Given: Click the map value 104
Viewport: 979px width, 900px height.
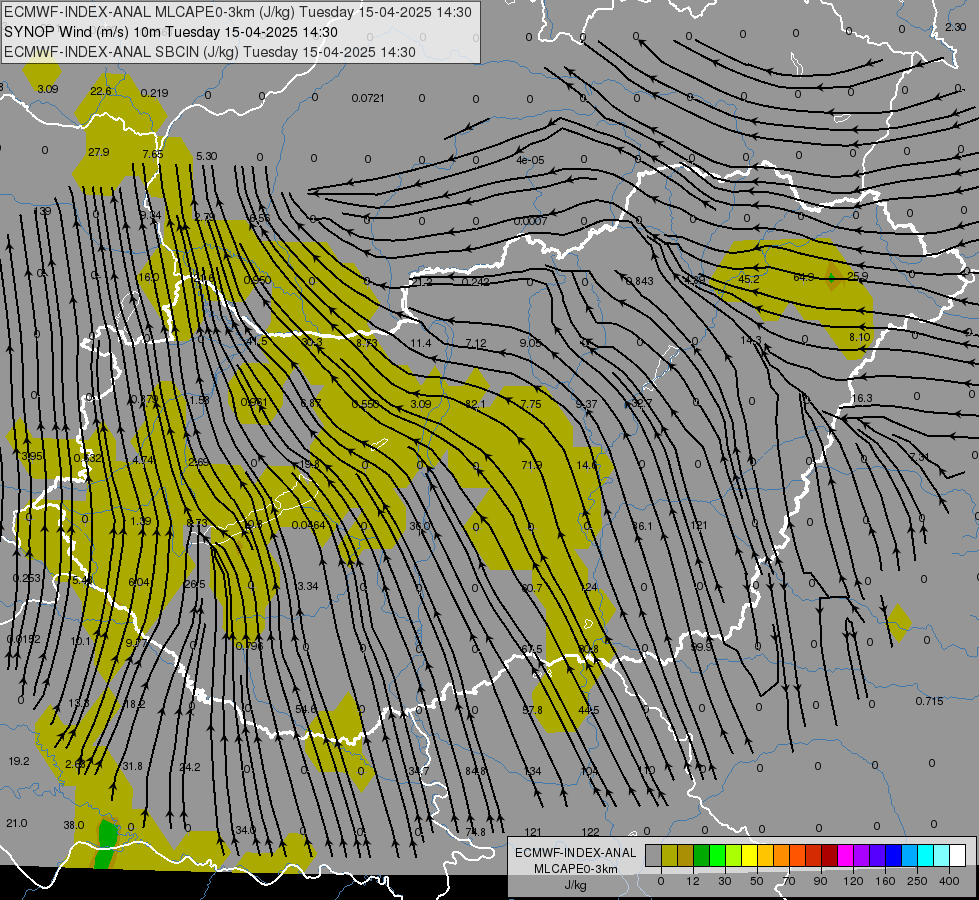Looking at the screenshot, I should click(589, 771).
